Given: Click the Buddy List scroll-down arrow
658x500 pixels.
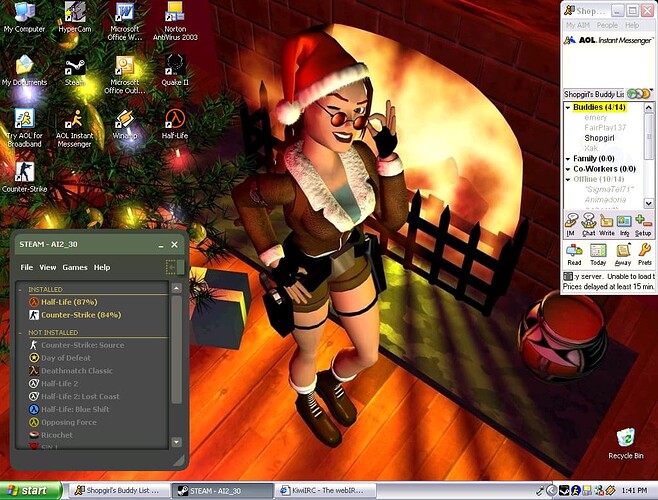Looking at the screenshot, I should point(649,203).
